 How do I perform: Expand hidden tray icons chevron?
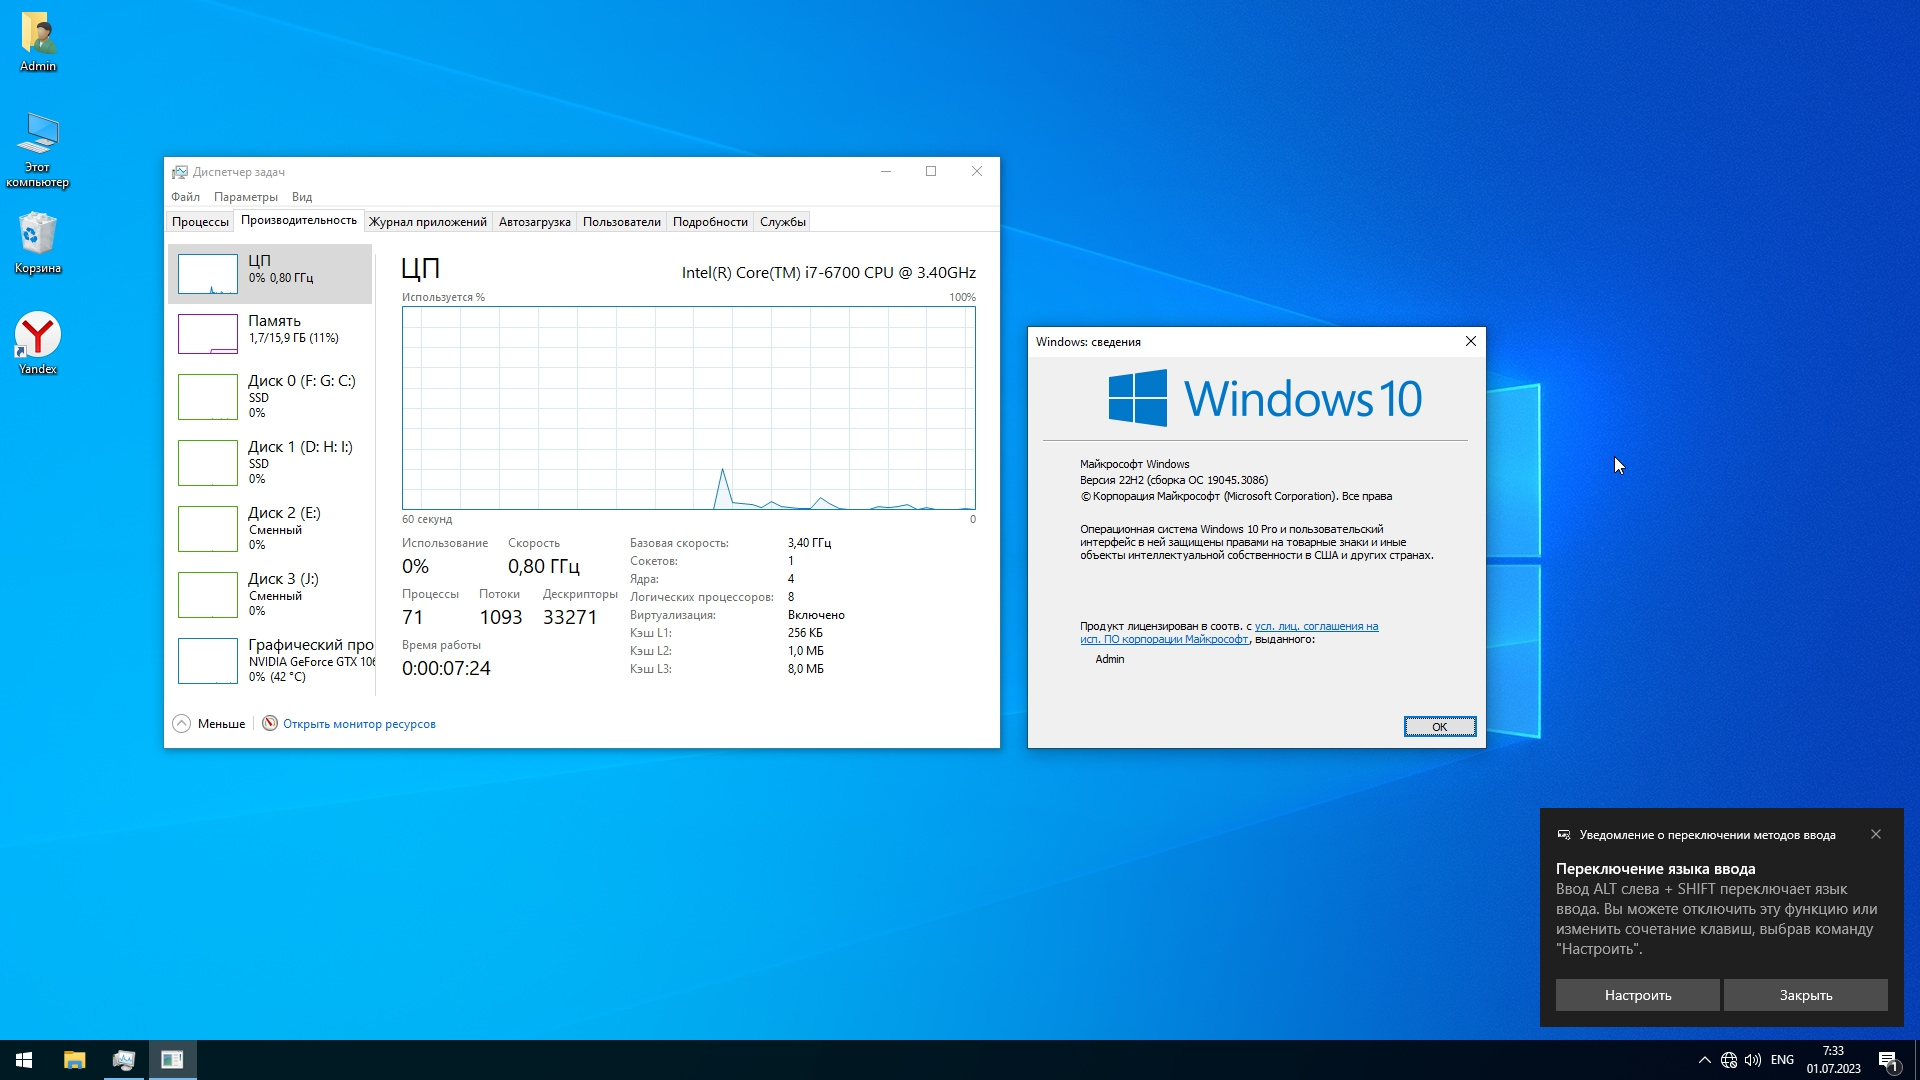pos(1704,1060)
